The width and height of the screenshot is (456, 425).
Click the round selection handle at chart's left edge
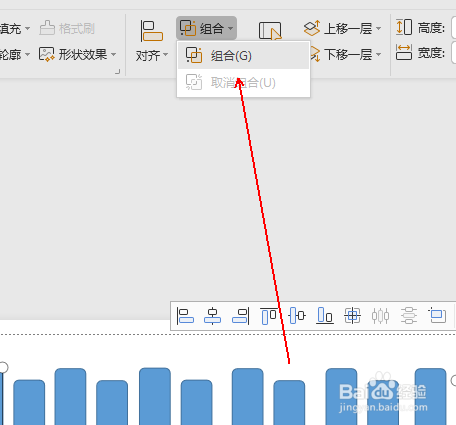3,367
